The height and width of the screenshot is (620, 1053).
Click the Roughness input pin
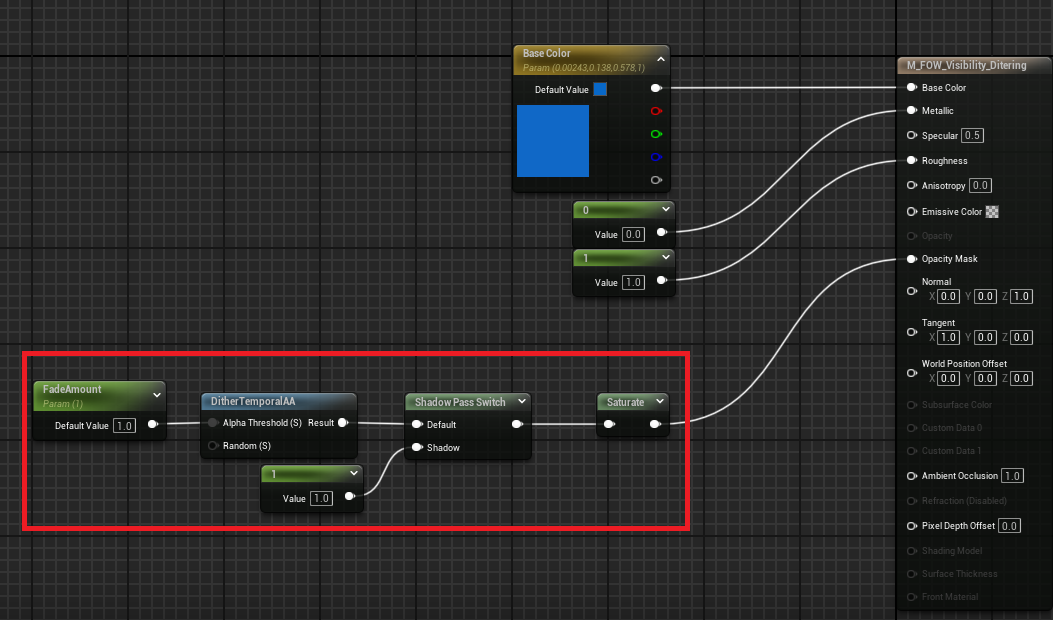[x=911, y=161]
